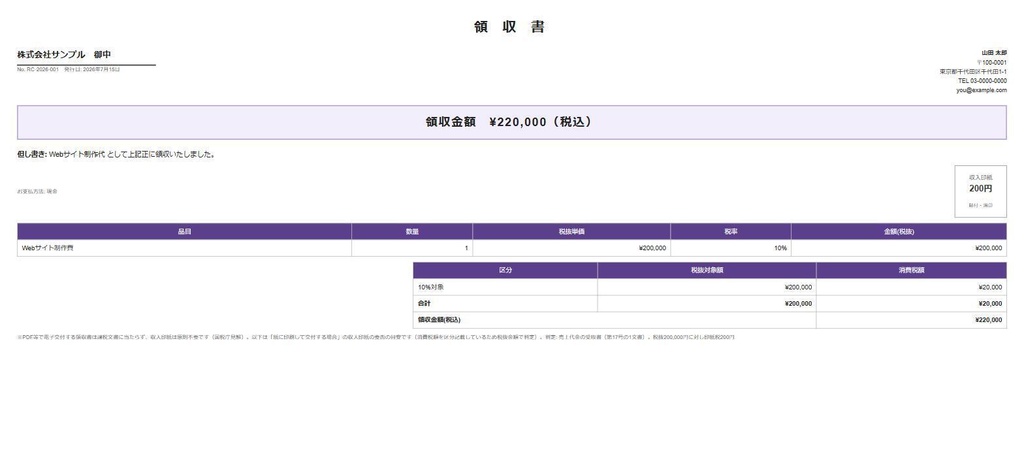The image size is (1024, 456).
Task: Click ¥20,000 in the 10%対象 row
Action: click(911, 287)
